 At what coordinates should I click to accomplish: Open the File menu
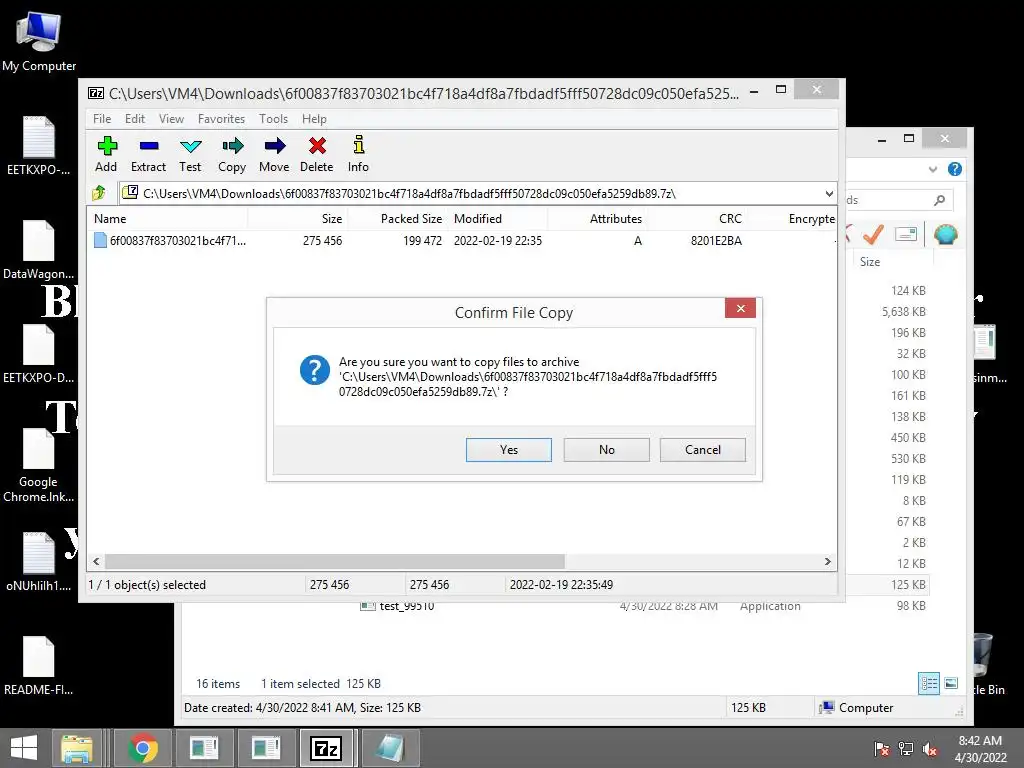pos(102,119)
